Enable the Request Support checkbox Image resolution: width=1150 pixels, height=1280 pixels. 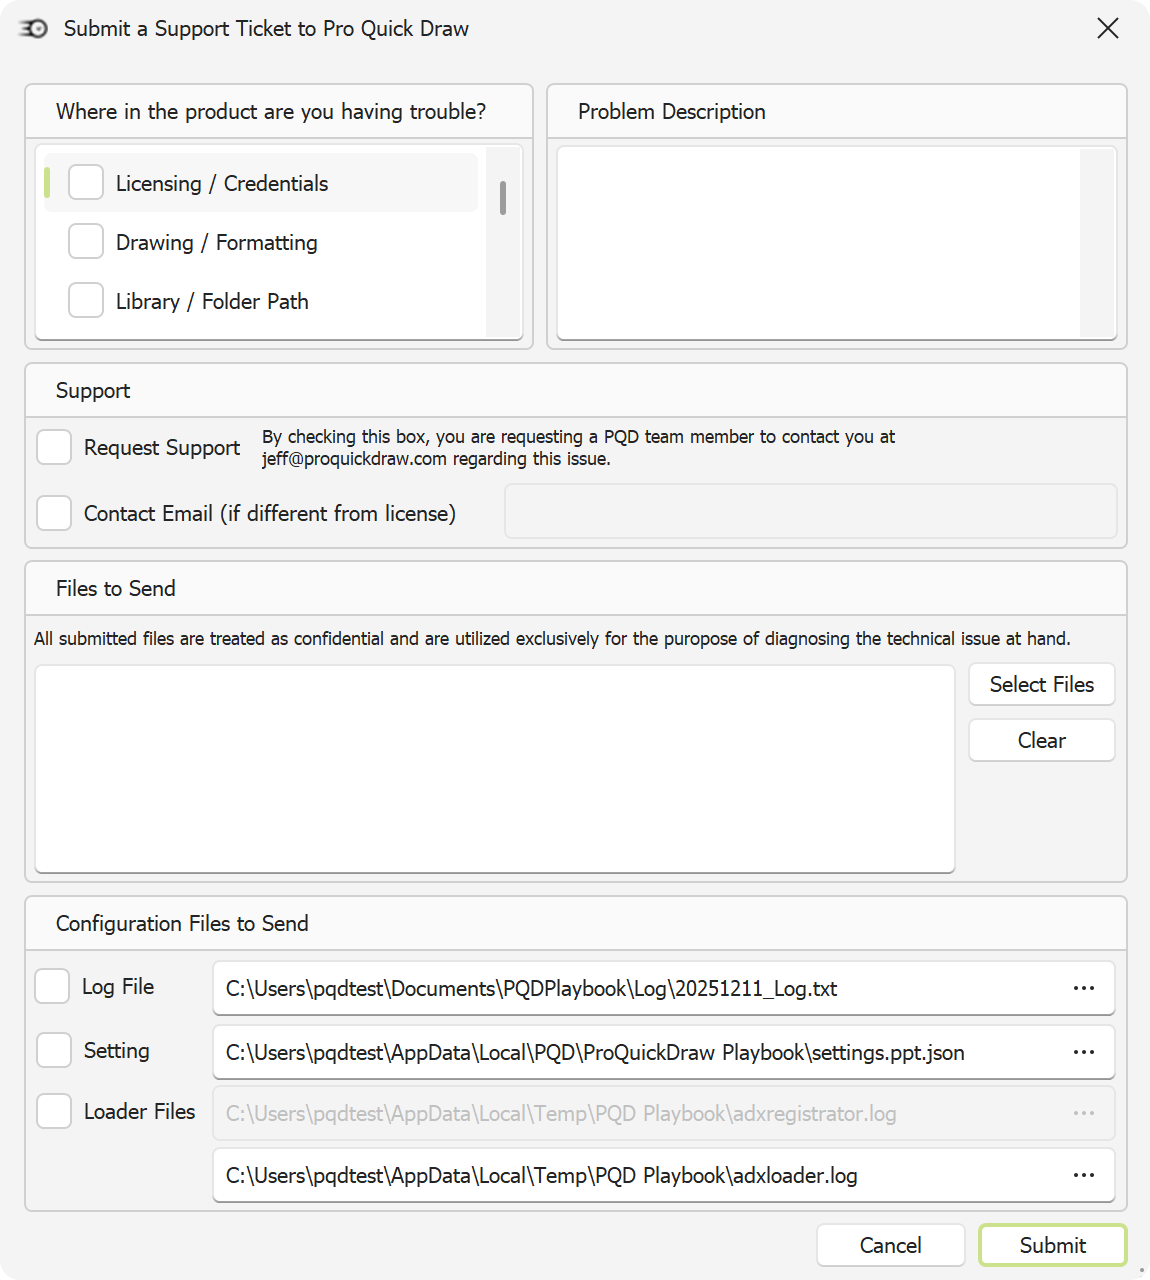[54, 447]
